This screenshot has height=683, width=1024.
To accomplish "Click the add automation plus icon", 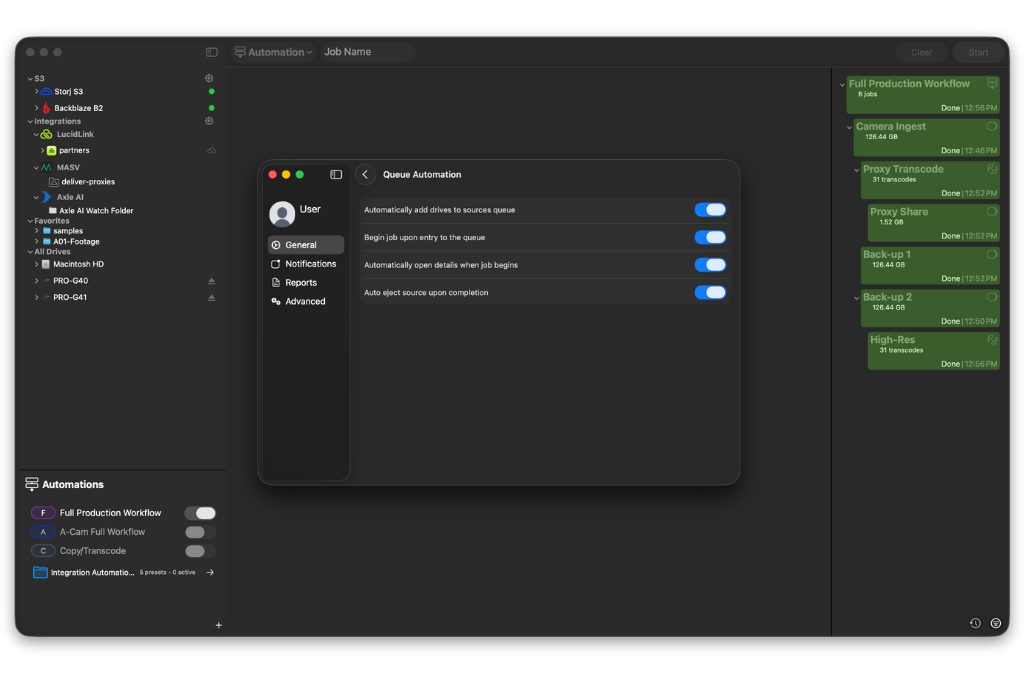I will 219,625.
